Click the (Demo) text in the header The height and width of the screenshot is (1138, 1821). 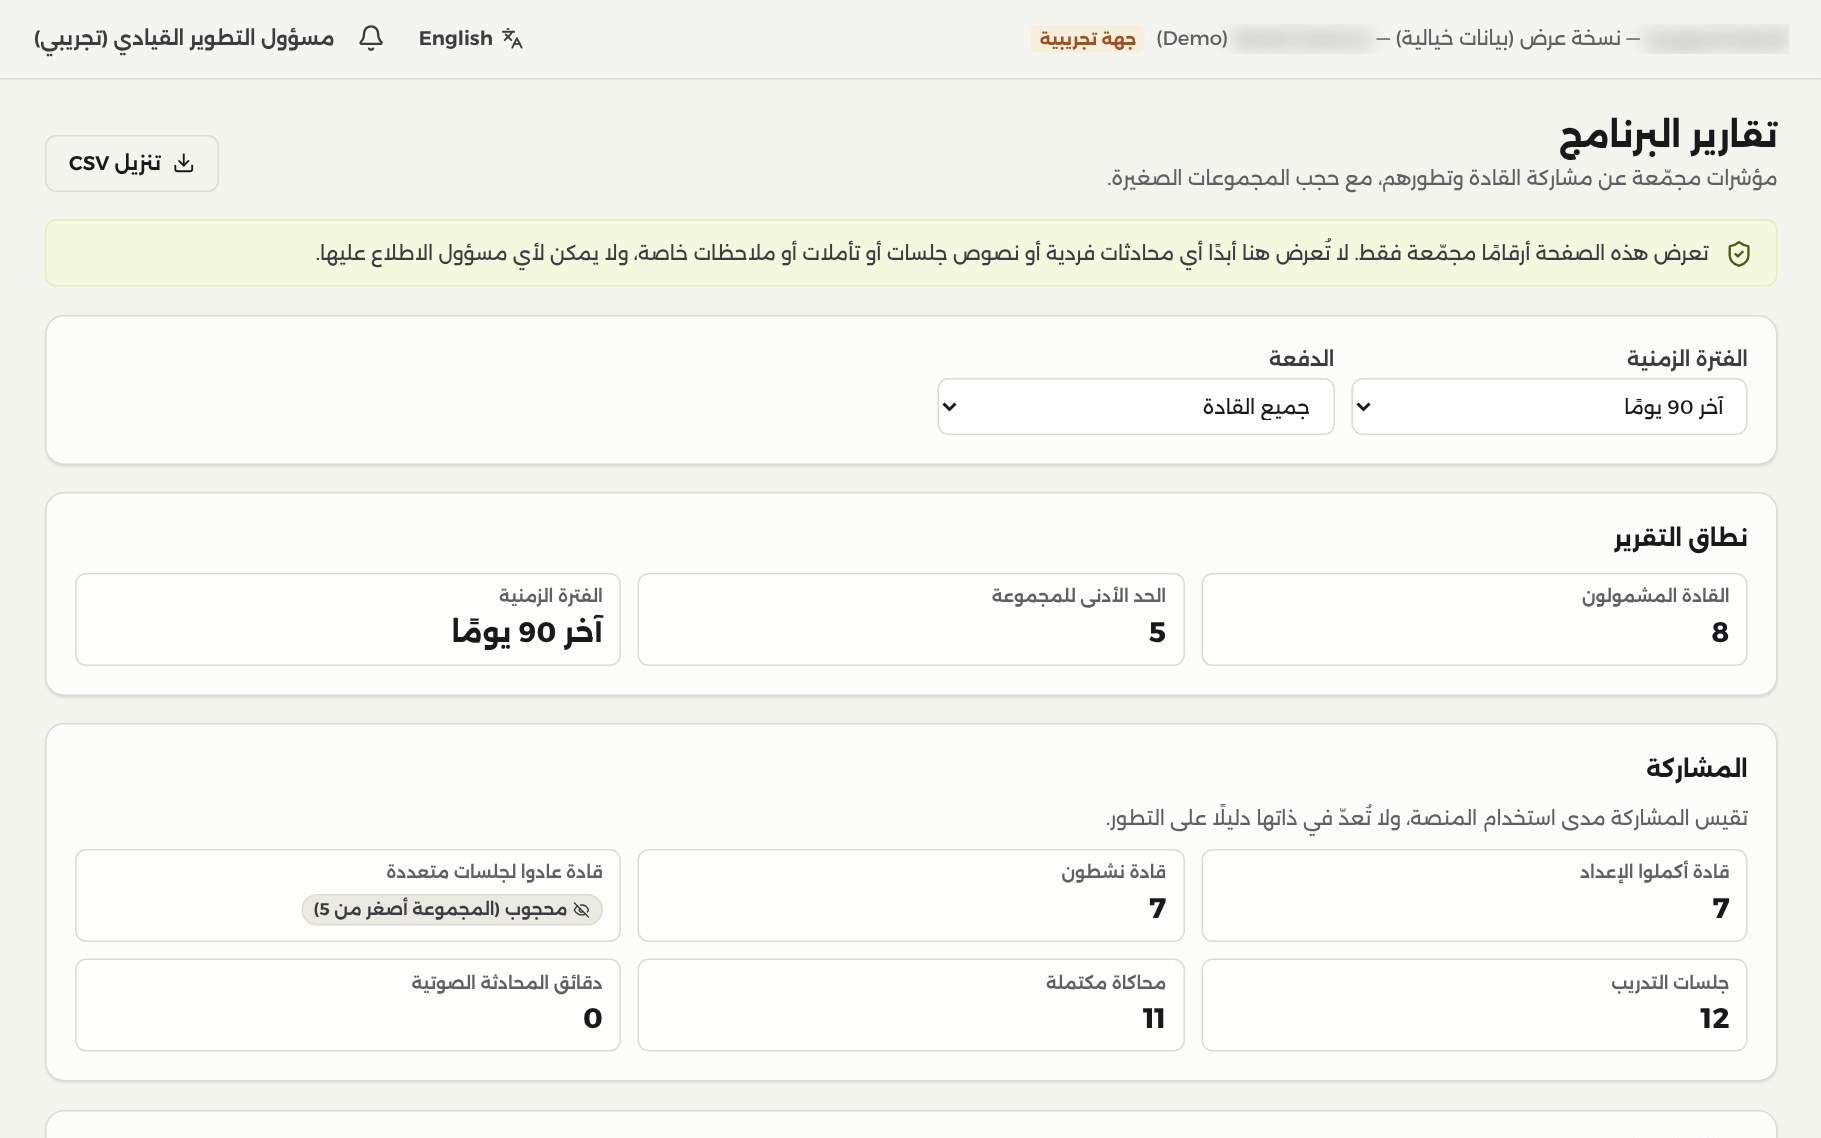pyautogui.click(x=1192, y=38)
